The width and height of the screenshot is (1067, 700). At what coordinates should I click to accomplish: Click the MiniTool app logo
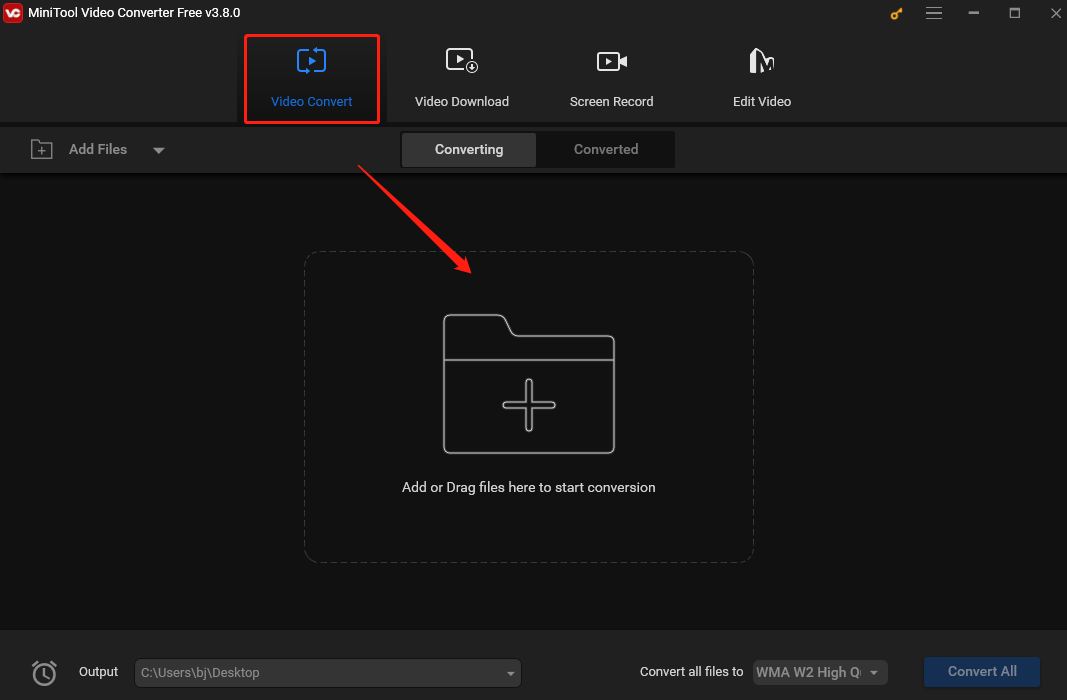pos(13,13)
